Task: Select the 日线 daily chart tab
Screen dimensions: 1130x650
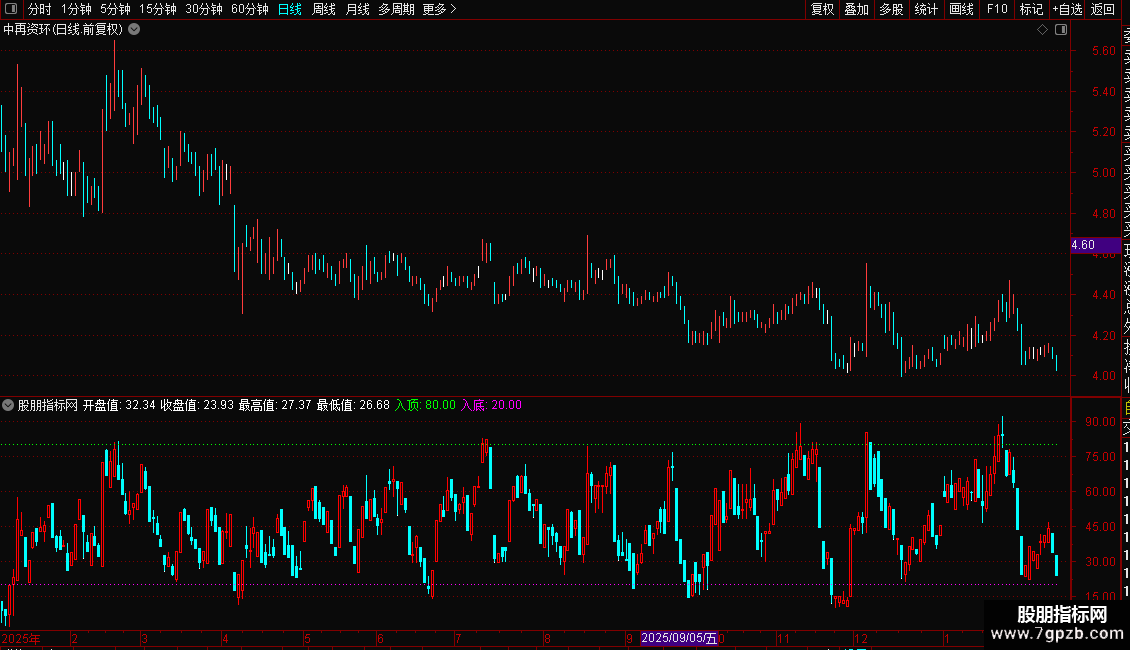Action: 290,9
